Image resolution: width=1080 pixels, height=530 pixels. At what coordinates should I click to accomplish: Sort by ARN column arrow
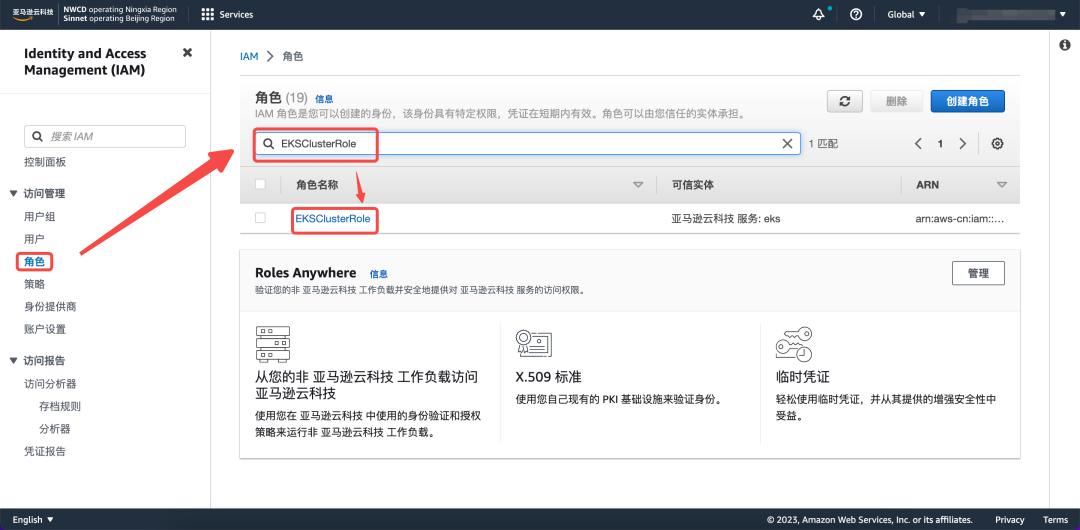point(1001,185)
